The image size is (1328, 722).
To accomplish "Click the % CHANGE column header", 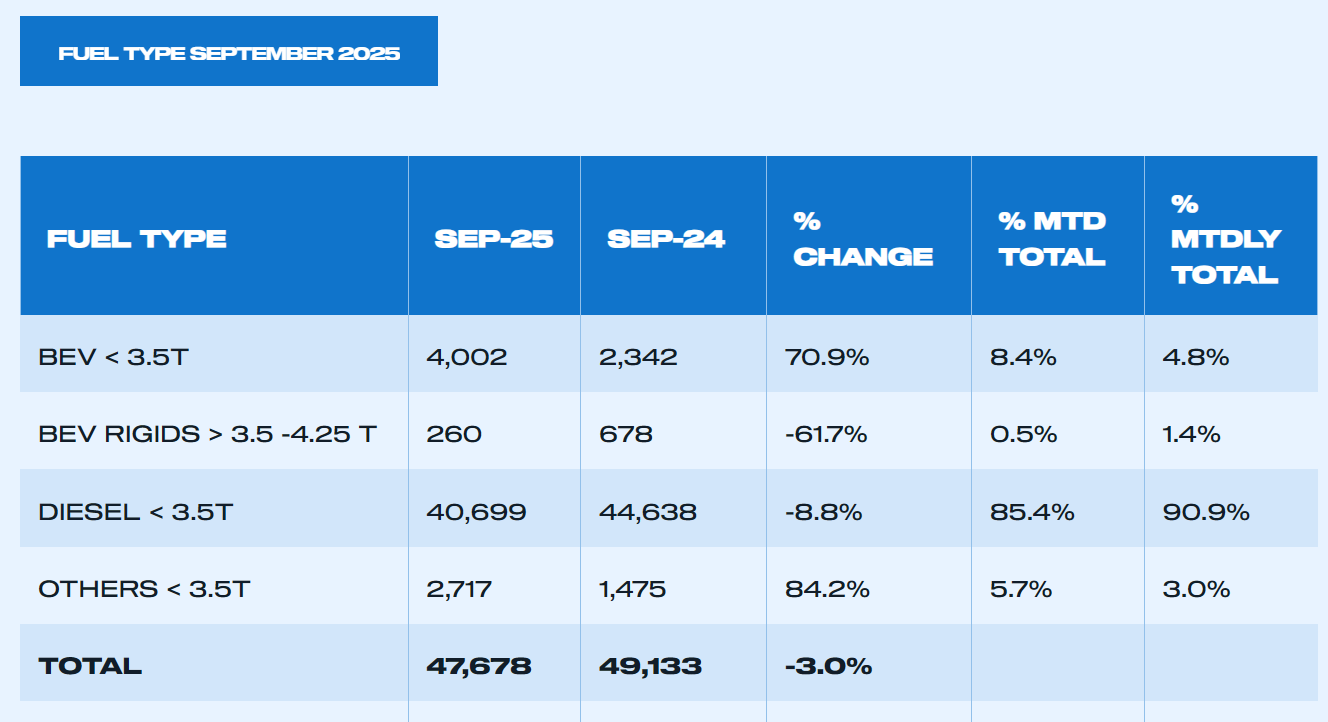I will (x=863, y=239).
